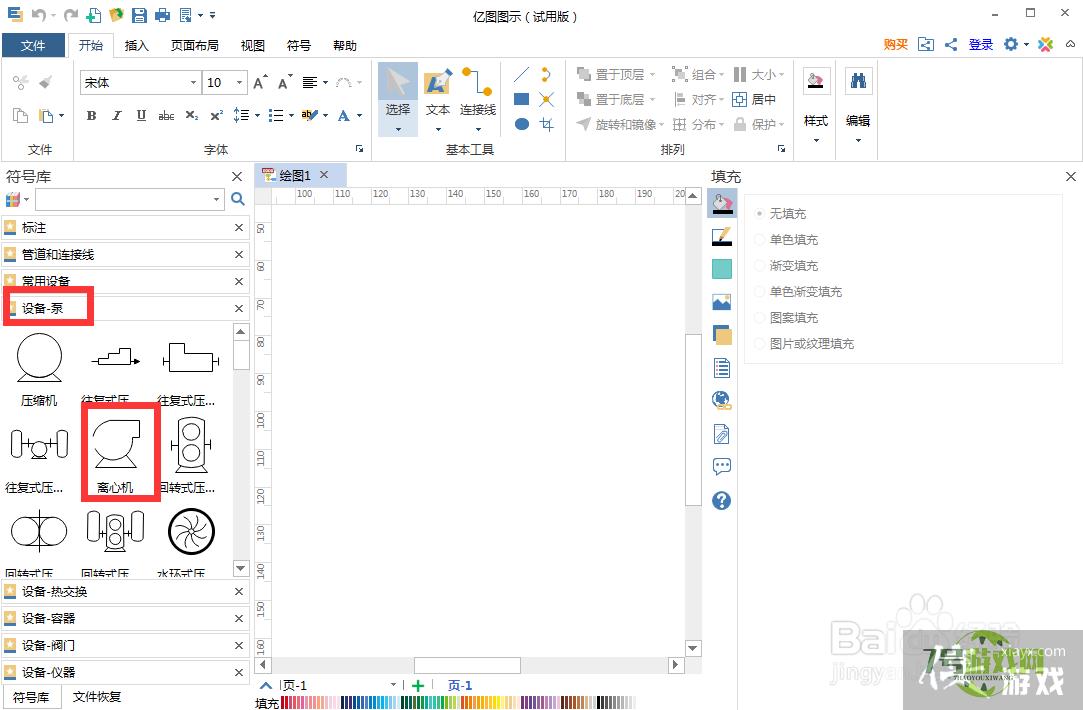This screenshot has height=710, width=1083.
Task: Click the 登录 link
Action: point(981,44)
